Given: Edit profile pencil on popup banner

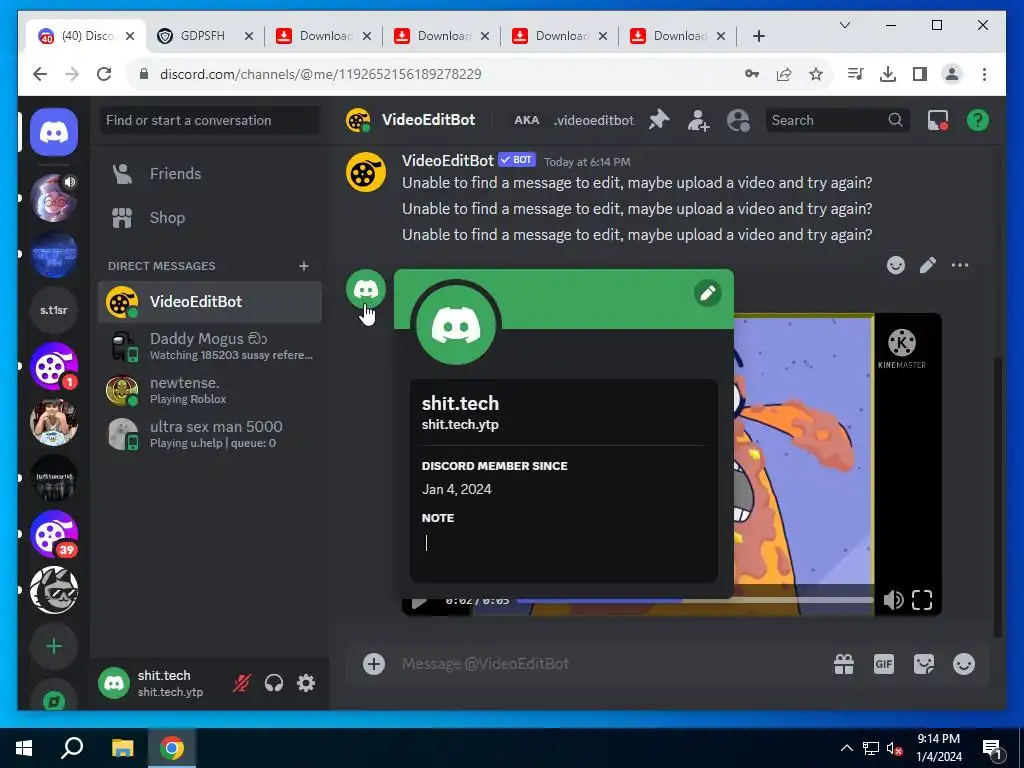Looking at the screenshot, I should coord(708,293).
